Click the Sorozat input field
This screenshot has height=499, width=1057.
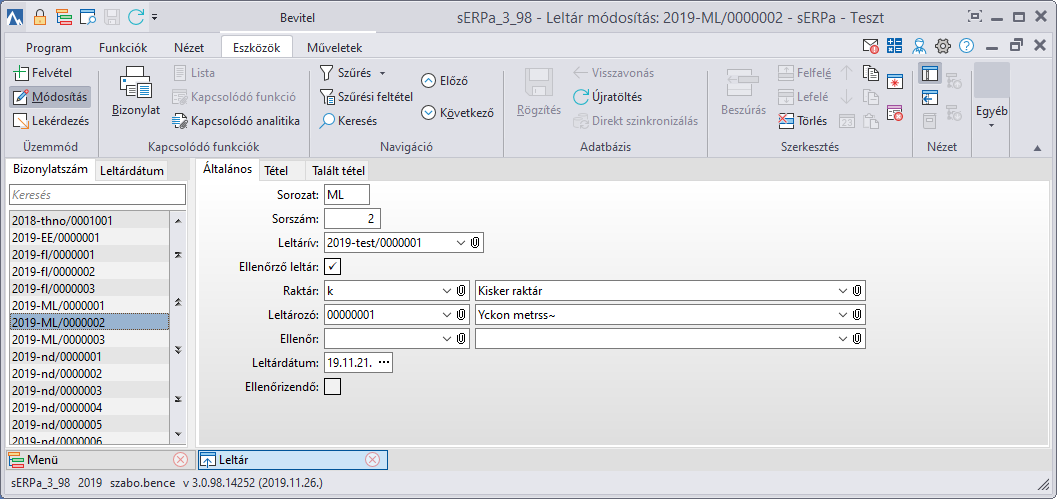(x=347, y=194)
